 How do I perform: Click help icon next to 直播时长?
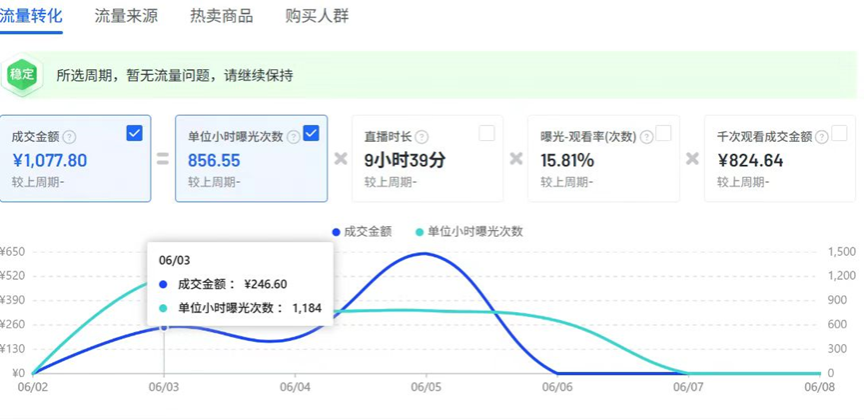(422, 137)
